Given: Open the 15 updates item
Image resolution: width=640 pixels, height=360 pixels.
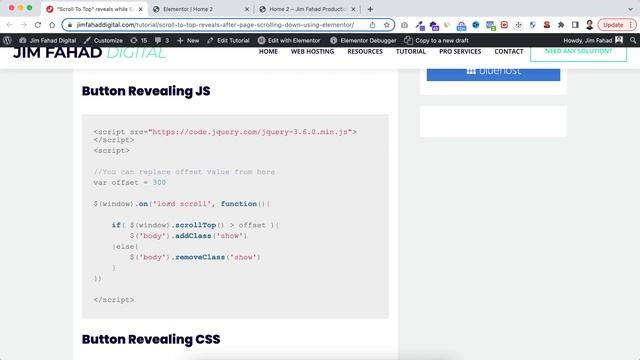Looking at the screenshot, I should tap(139, 40).
